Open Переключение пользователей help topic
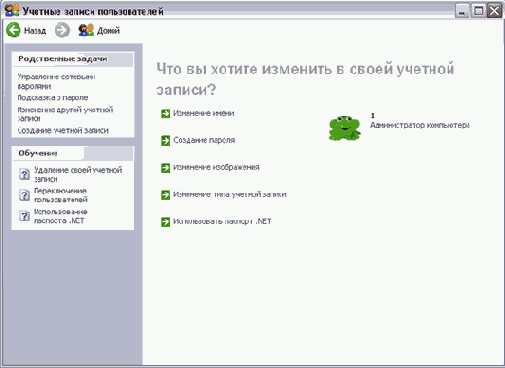Screen dimensions: 505x368 coord(61,195)
